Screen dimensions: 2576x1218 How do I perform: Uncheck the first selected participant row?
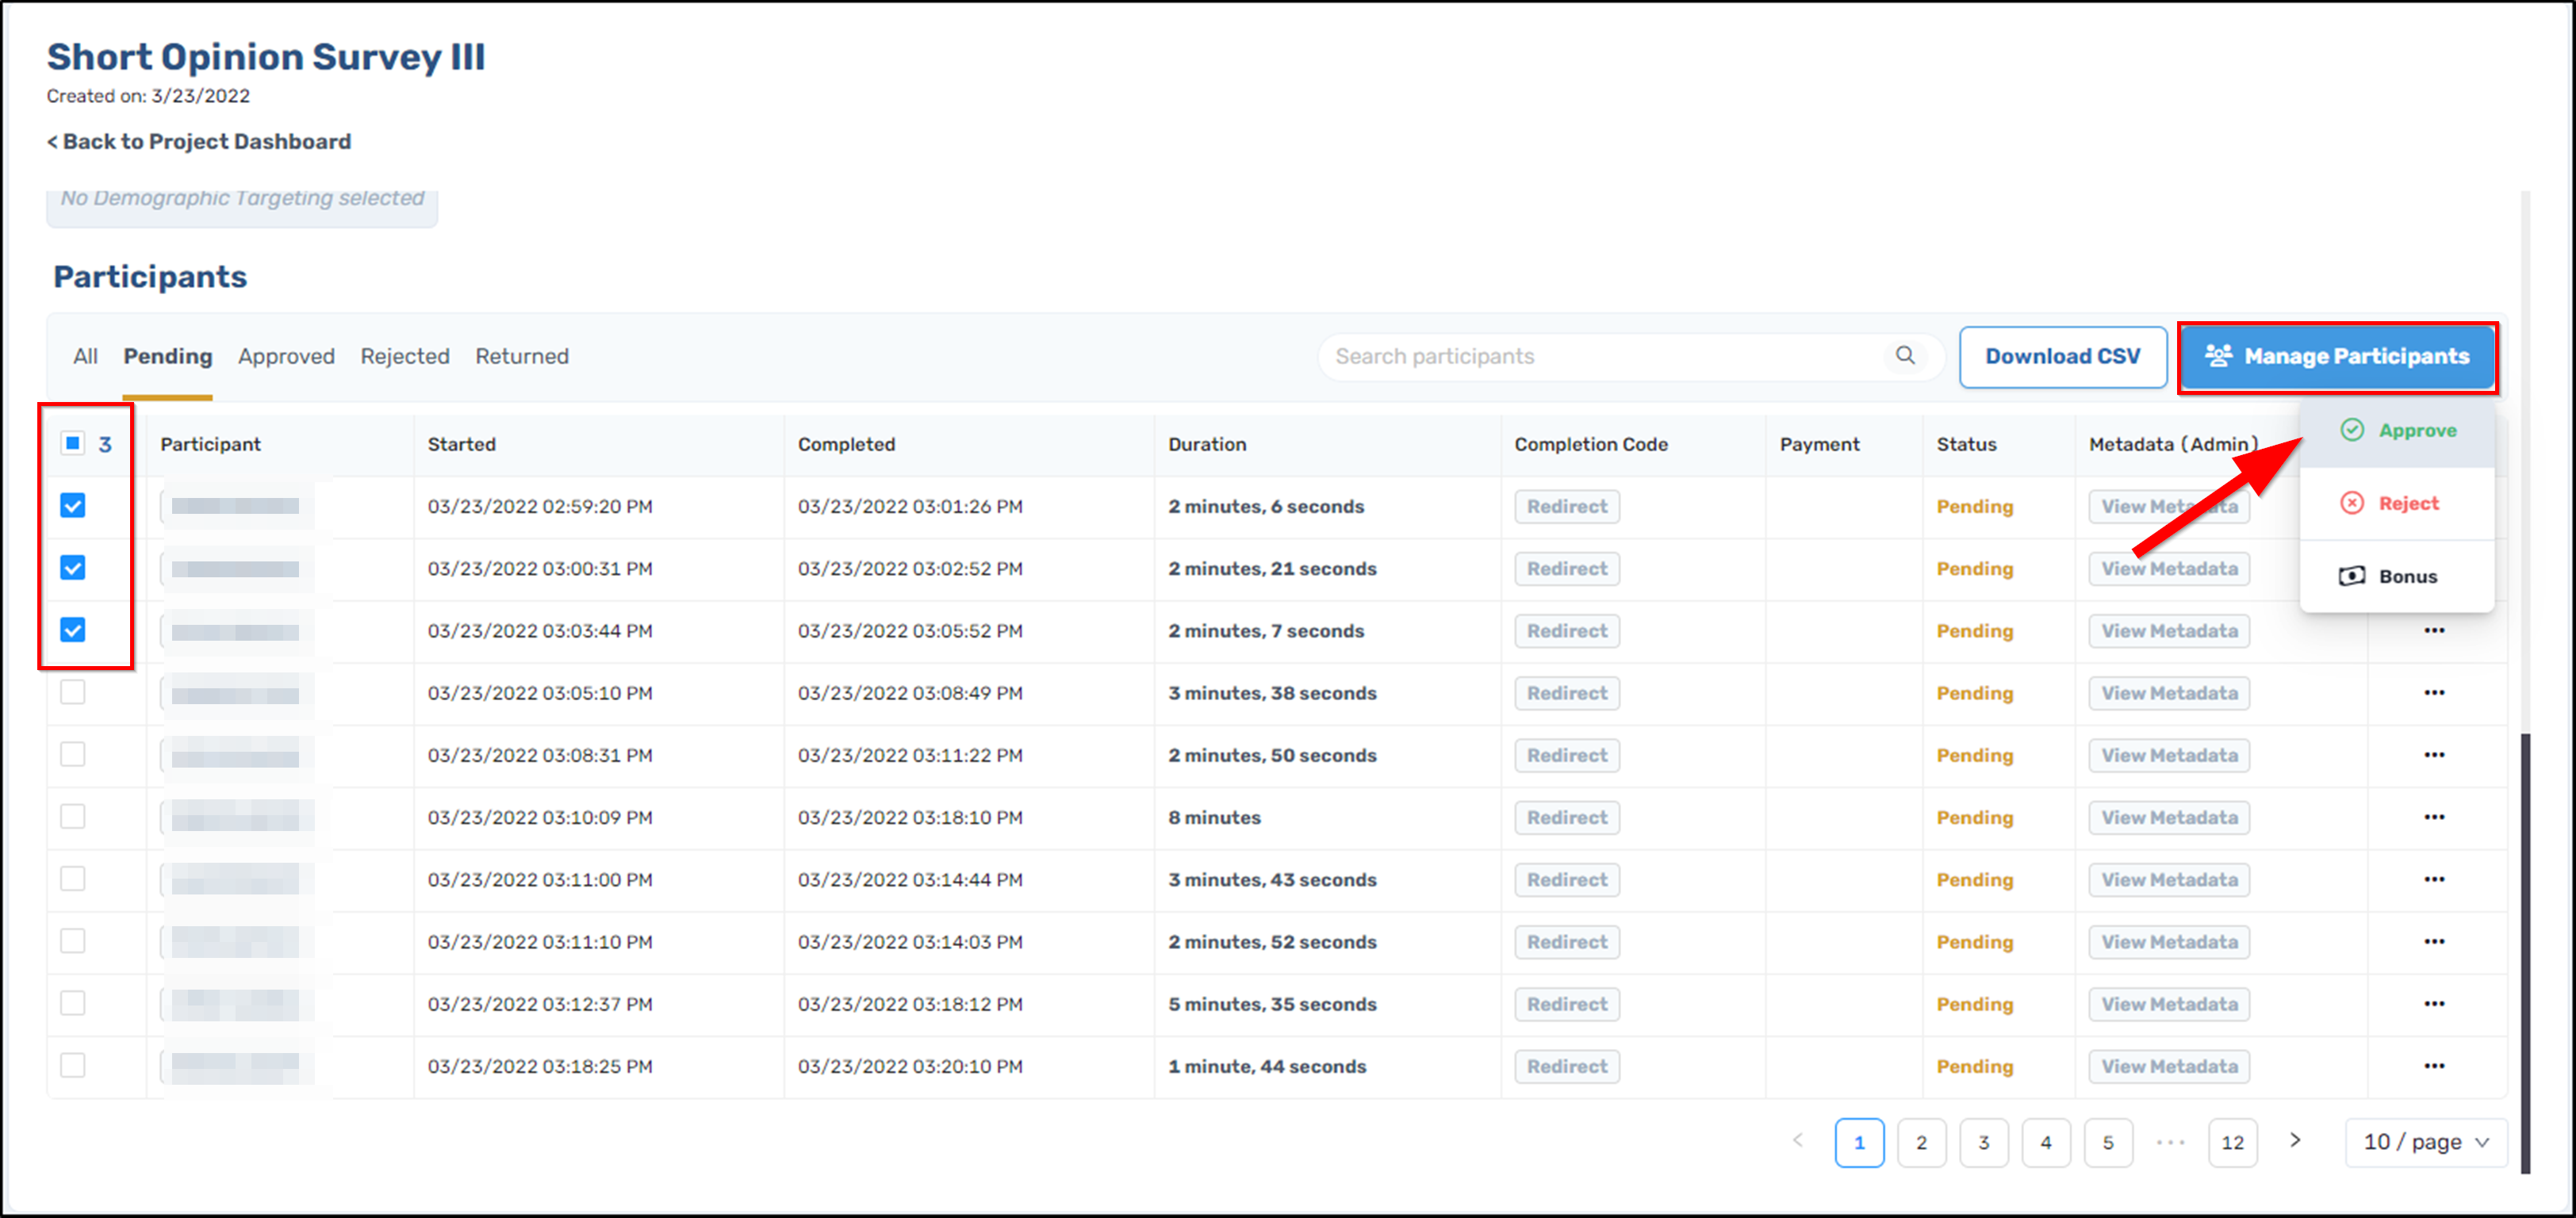(71, 506)
